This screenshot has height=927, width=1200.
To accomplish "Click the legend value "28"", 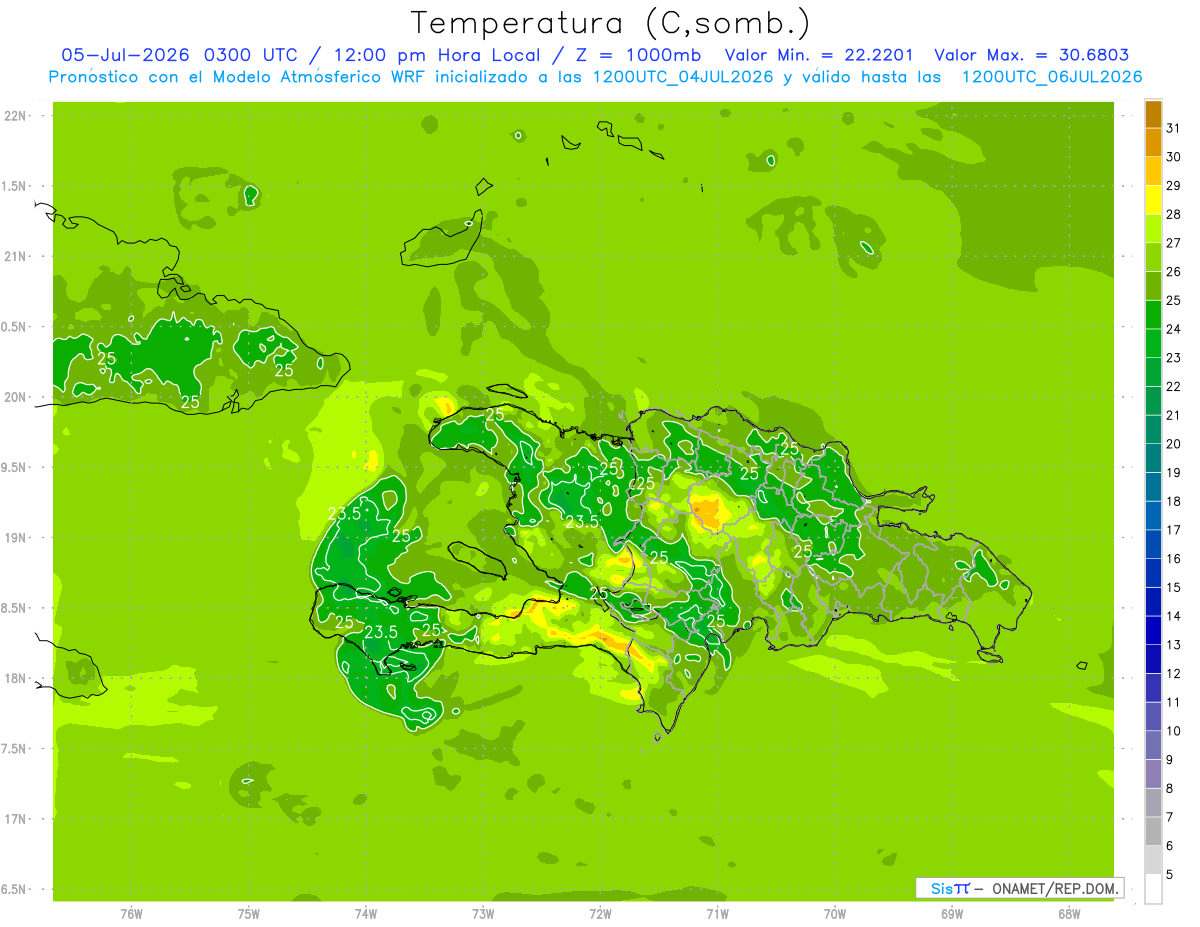I will tap(1174, 214).
